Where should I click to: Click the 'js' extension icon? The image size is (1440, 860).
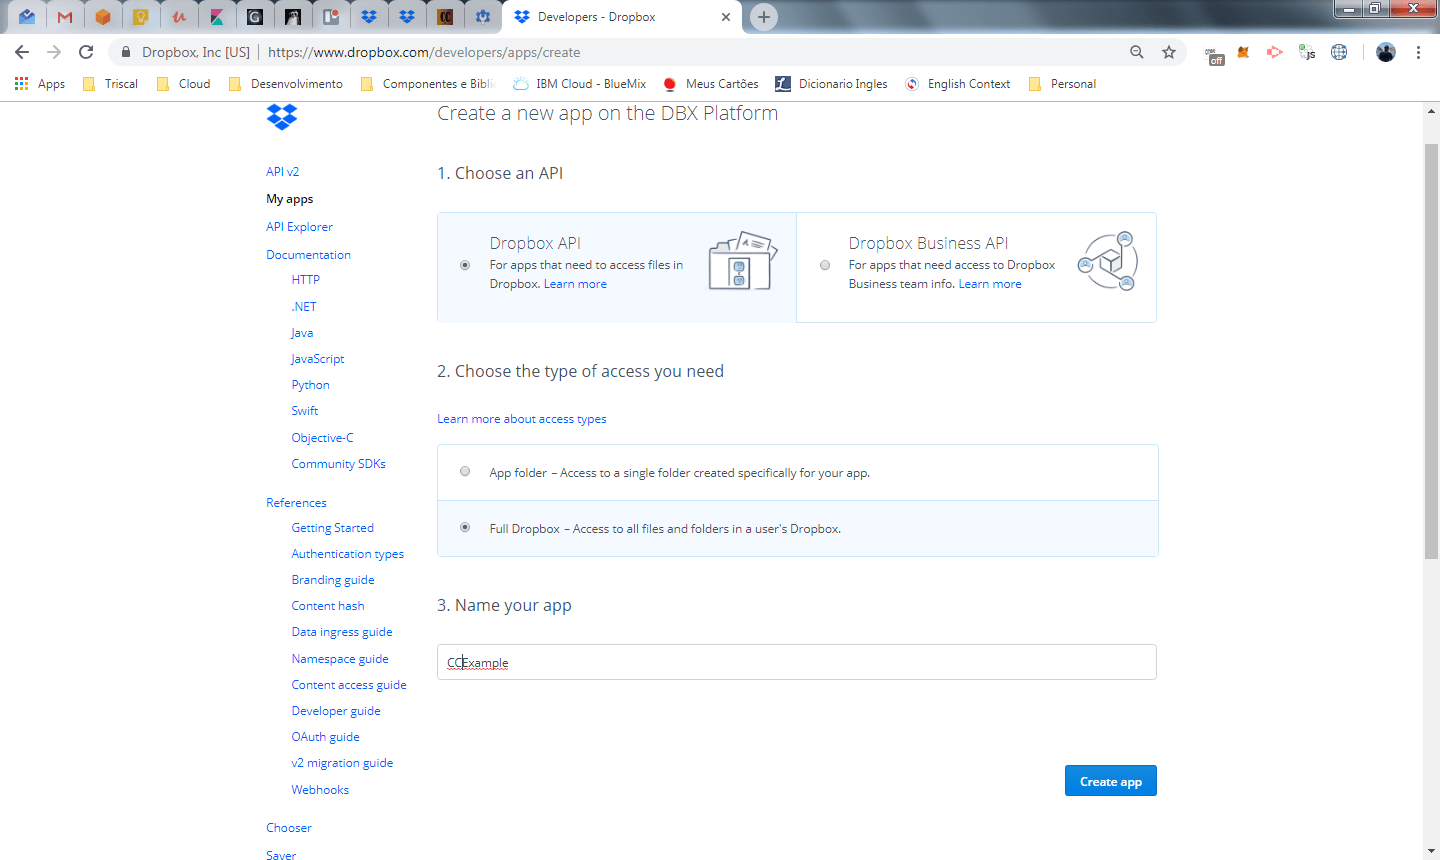pos(1307,52)
